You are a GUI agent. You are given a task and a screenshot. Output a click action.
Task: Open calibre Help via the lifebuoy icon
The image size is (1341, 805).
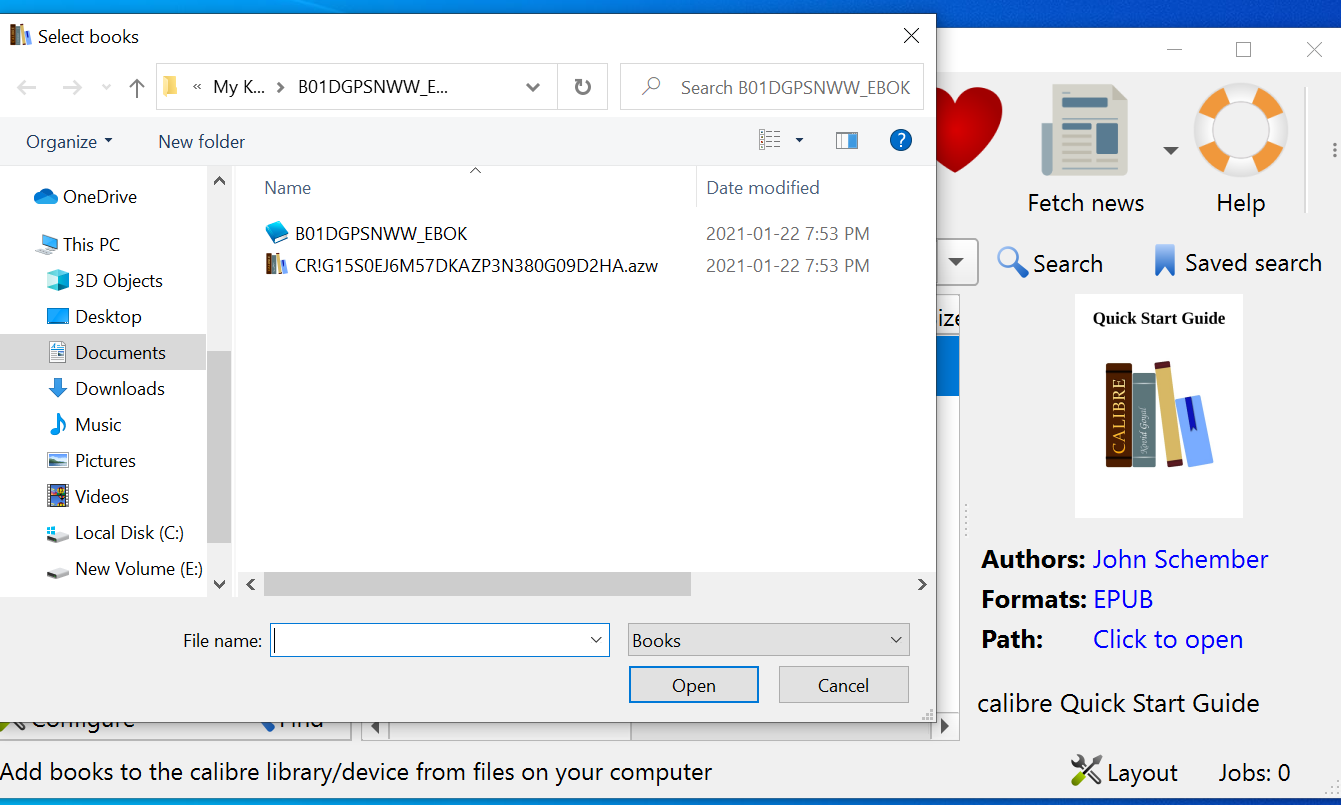[x=1240, y=130]
